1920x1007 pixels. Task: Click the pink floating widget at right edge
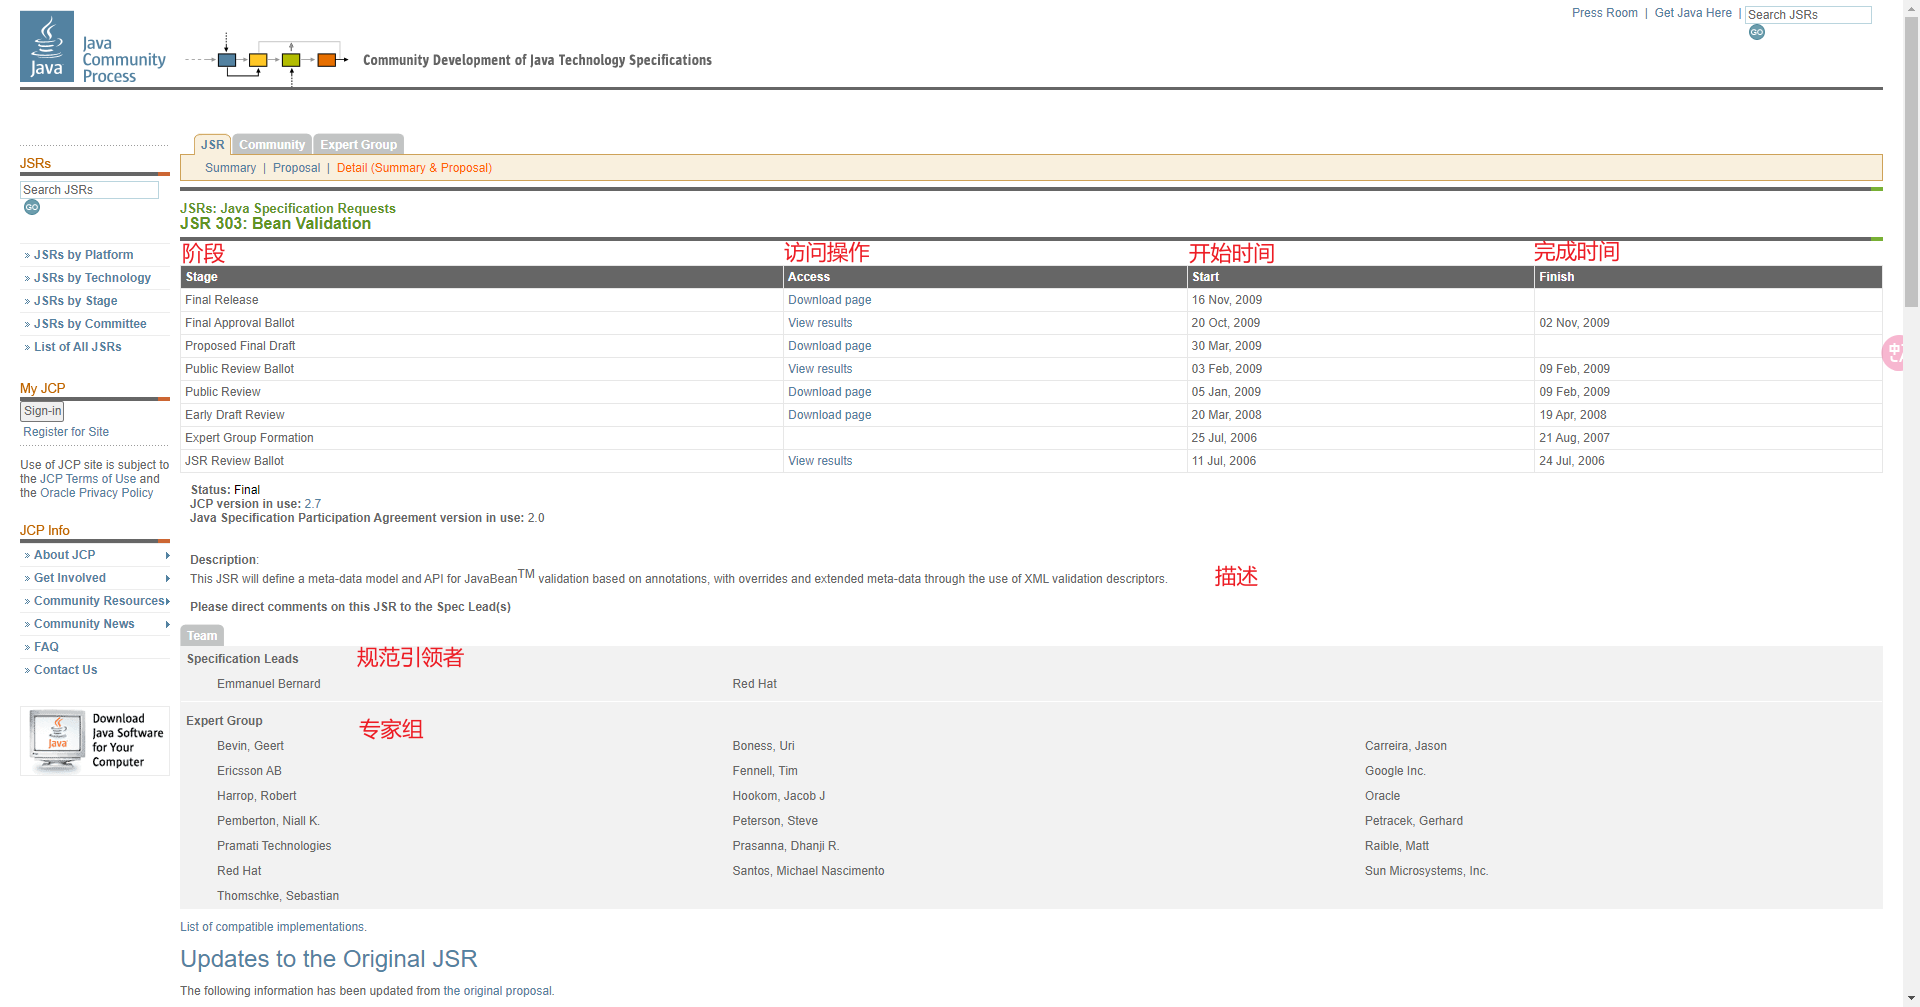tap(1893, 353)
